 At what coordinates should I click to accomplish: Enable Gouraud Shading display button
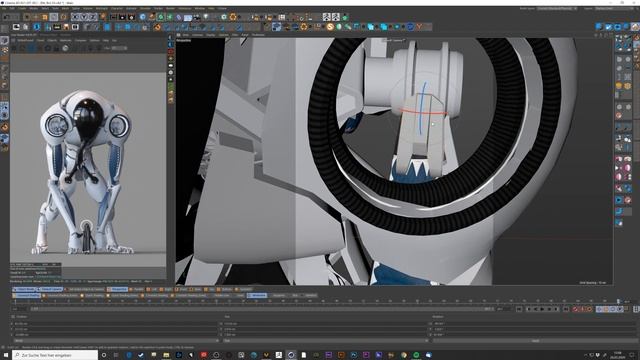(27, 296)
